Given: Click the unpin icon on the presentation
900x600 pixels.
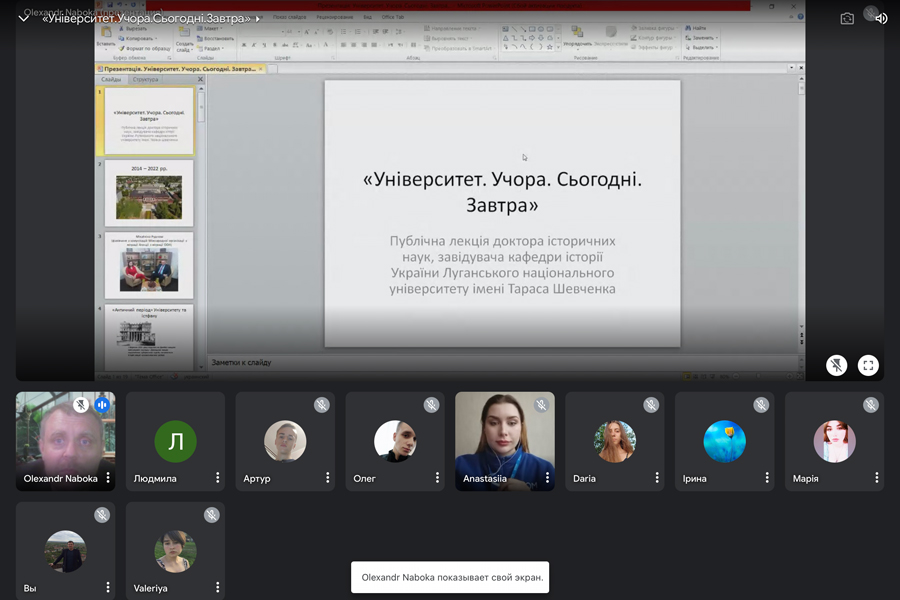Looking at the screenshot, I should tap(836, 365).
